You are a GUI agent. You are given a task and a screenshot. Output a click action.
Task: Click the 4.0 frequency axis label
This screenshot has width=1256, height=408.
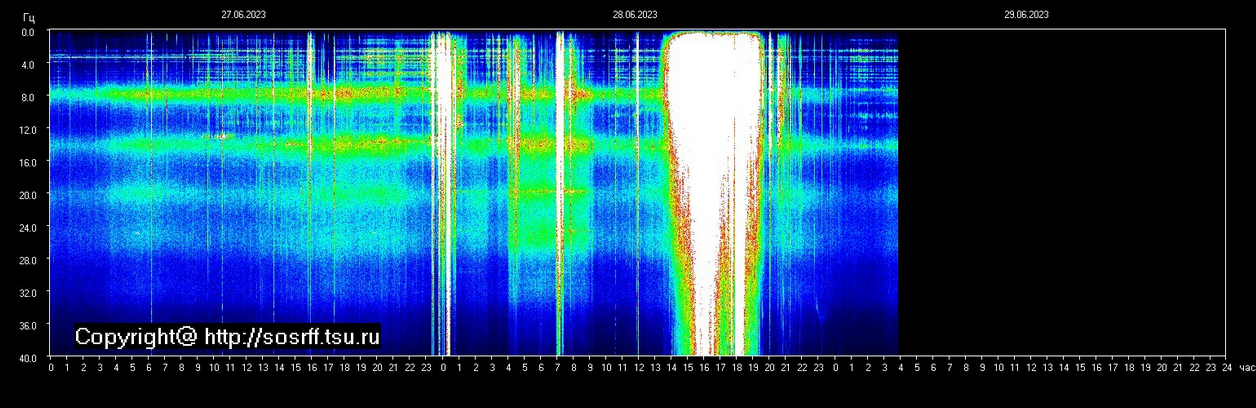pyautogui.click(x=28, y=65)
